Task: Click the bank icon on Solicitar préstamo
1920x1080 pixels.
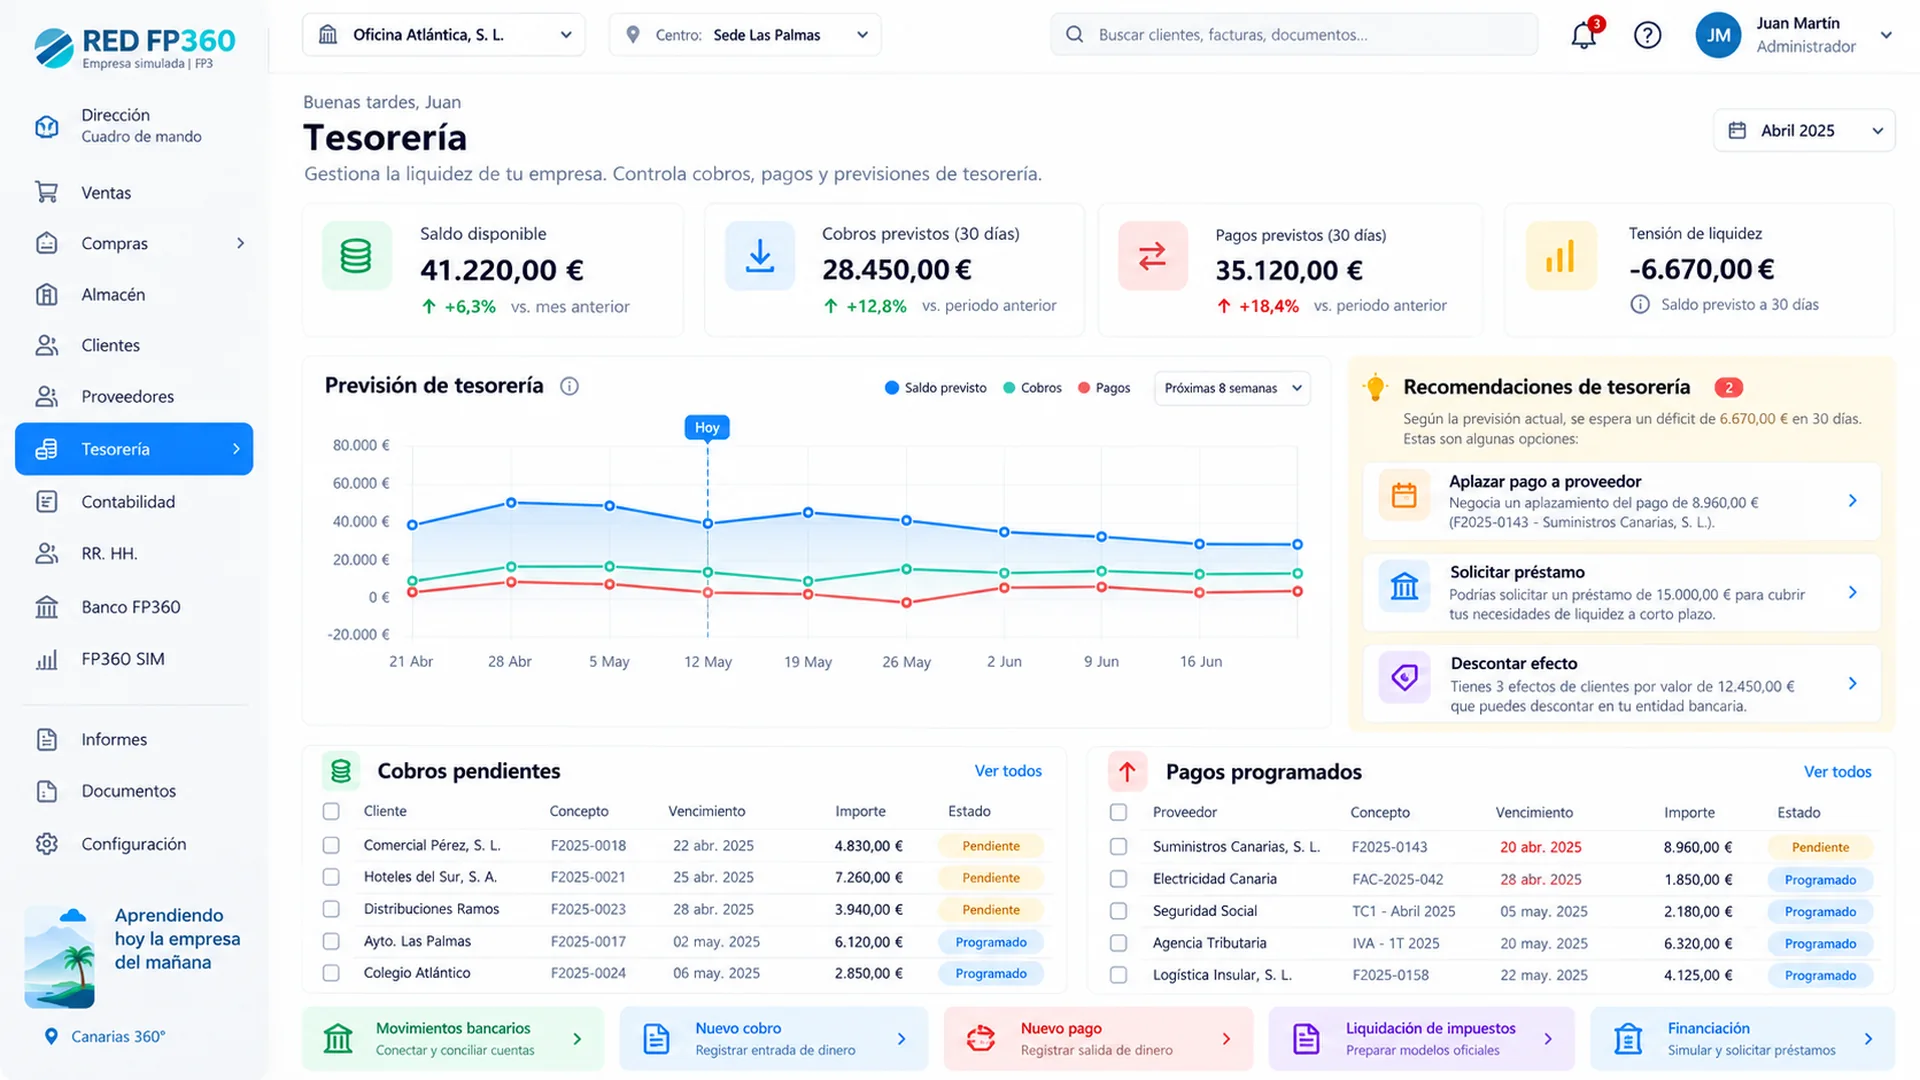Action: [x=1404, y=586]
